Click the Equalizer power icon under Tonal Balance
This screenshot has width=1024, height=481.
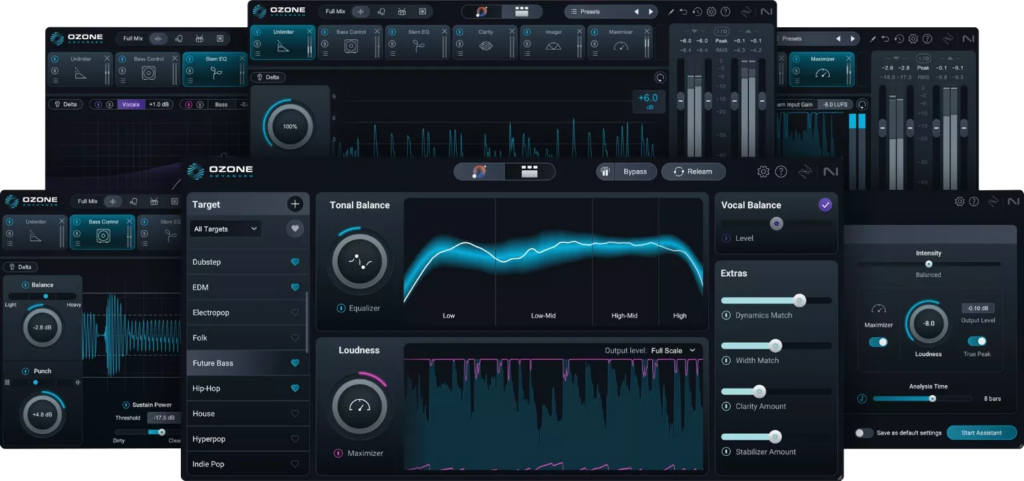click(340, 308)
